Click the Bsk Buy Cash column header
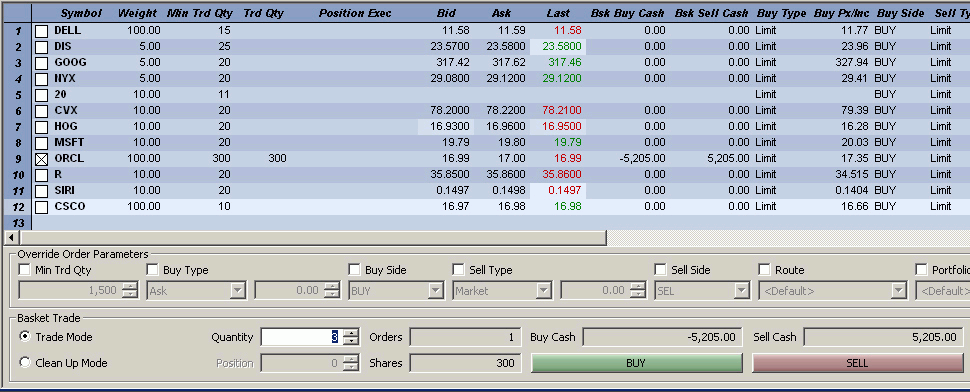Image resolution: width=970 pixels, height=392 pixels. pyautogui.click(x=628, y=13)
